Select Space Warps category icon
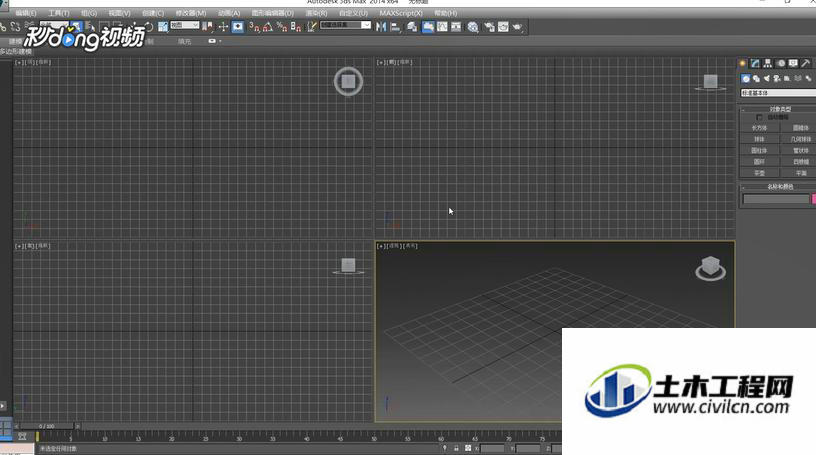 click(798, 79)
